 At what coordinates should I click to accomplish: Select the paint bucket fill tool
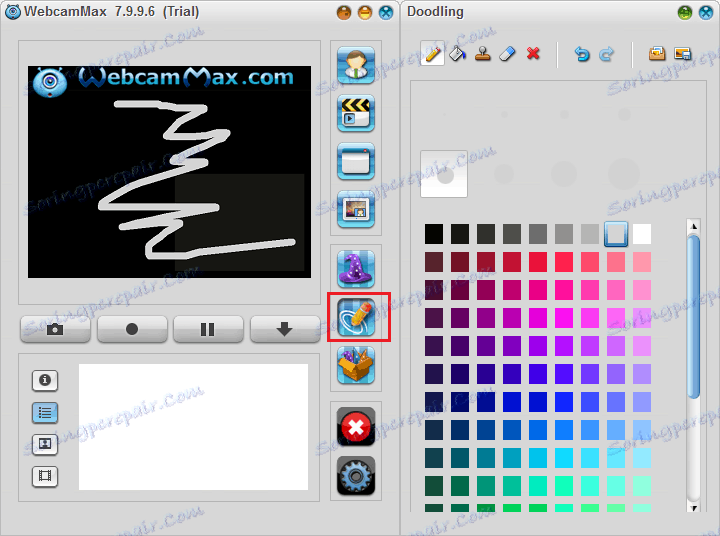click(x=457, y=54)
